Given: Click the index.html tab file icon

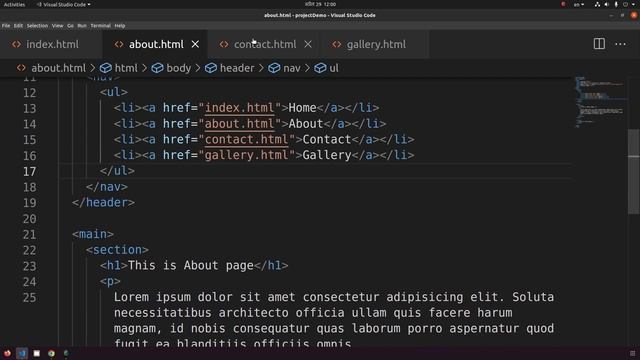Looking at the screenshot, I should pos(16,44).
